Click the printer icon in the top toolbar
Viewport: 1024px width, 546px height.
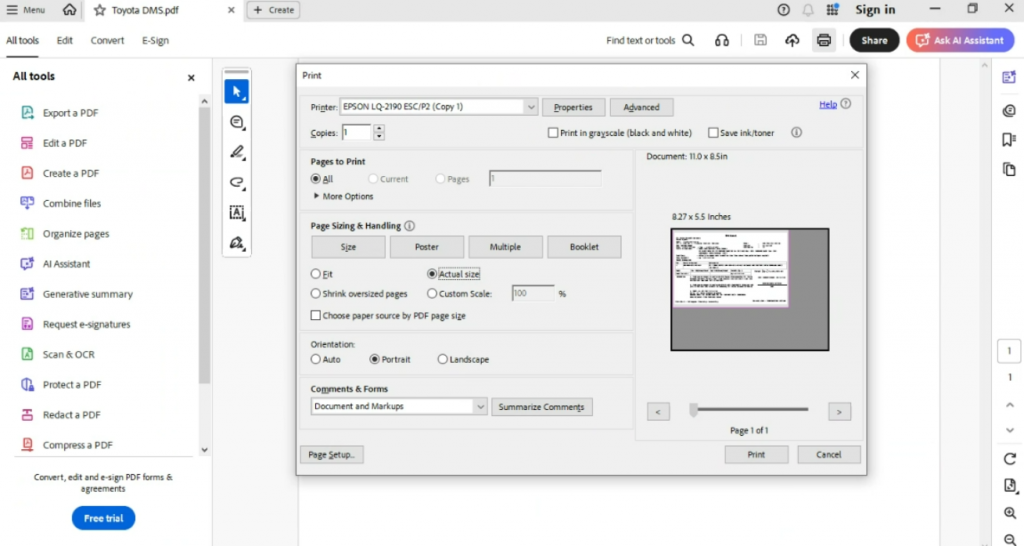click(x=823, y=40)
